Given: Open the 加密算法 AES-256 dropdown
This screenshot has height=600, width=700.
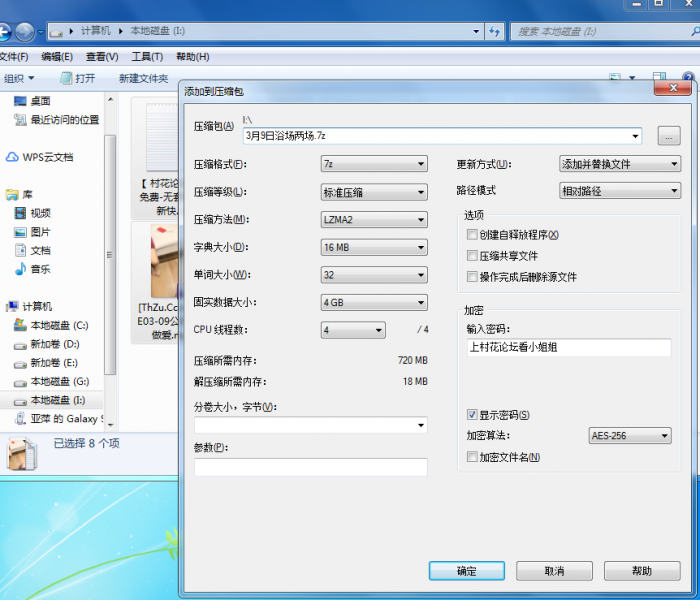Looking at the screenshot, I should tap(629, 436).
